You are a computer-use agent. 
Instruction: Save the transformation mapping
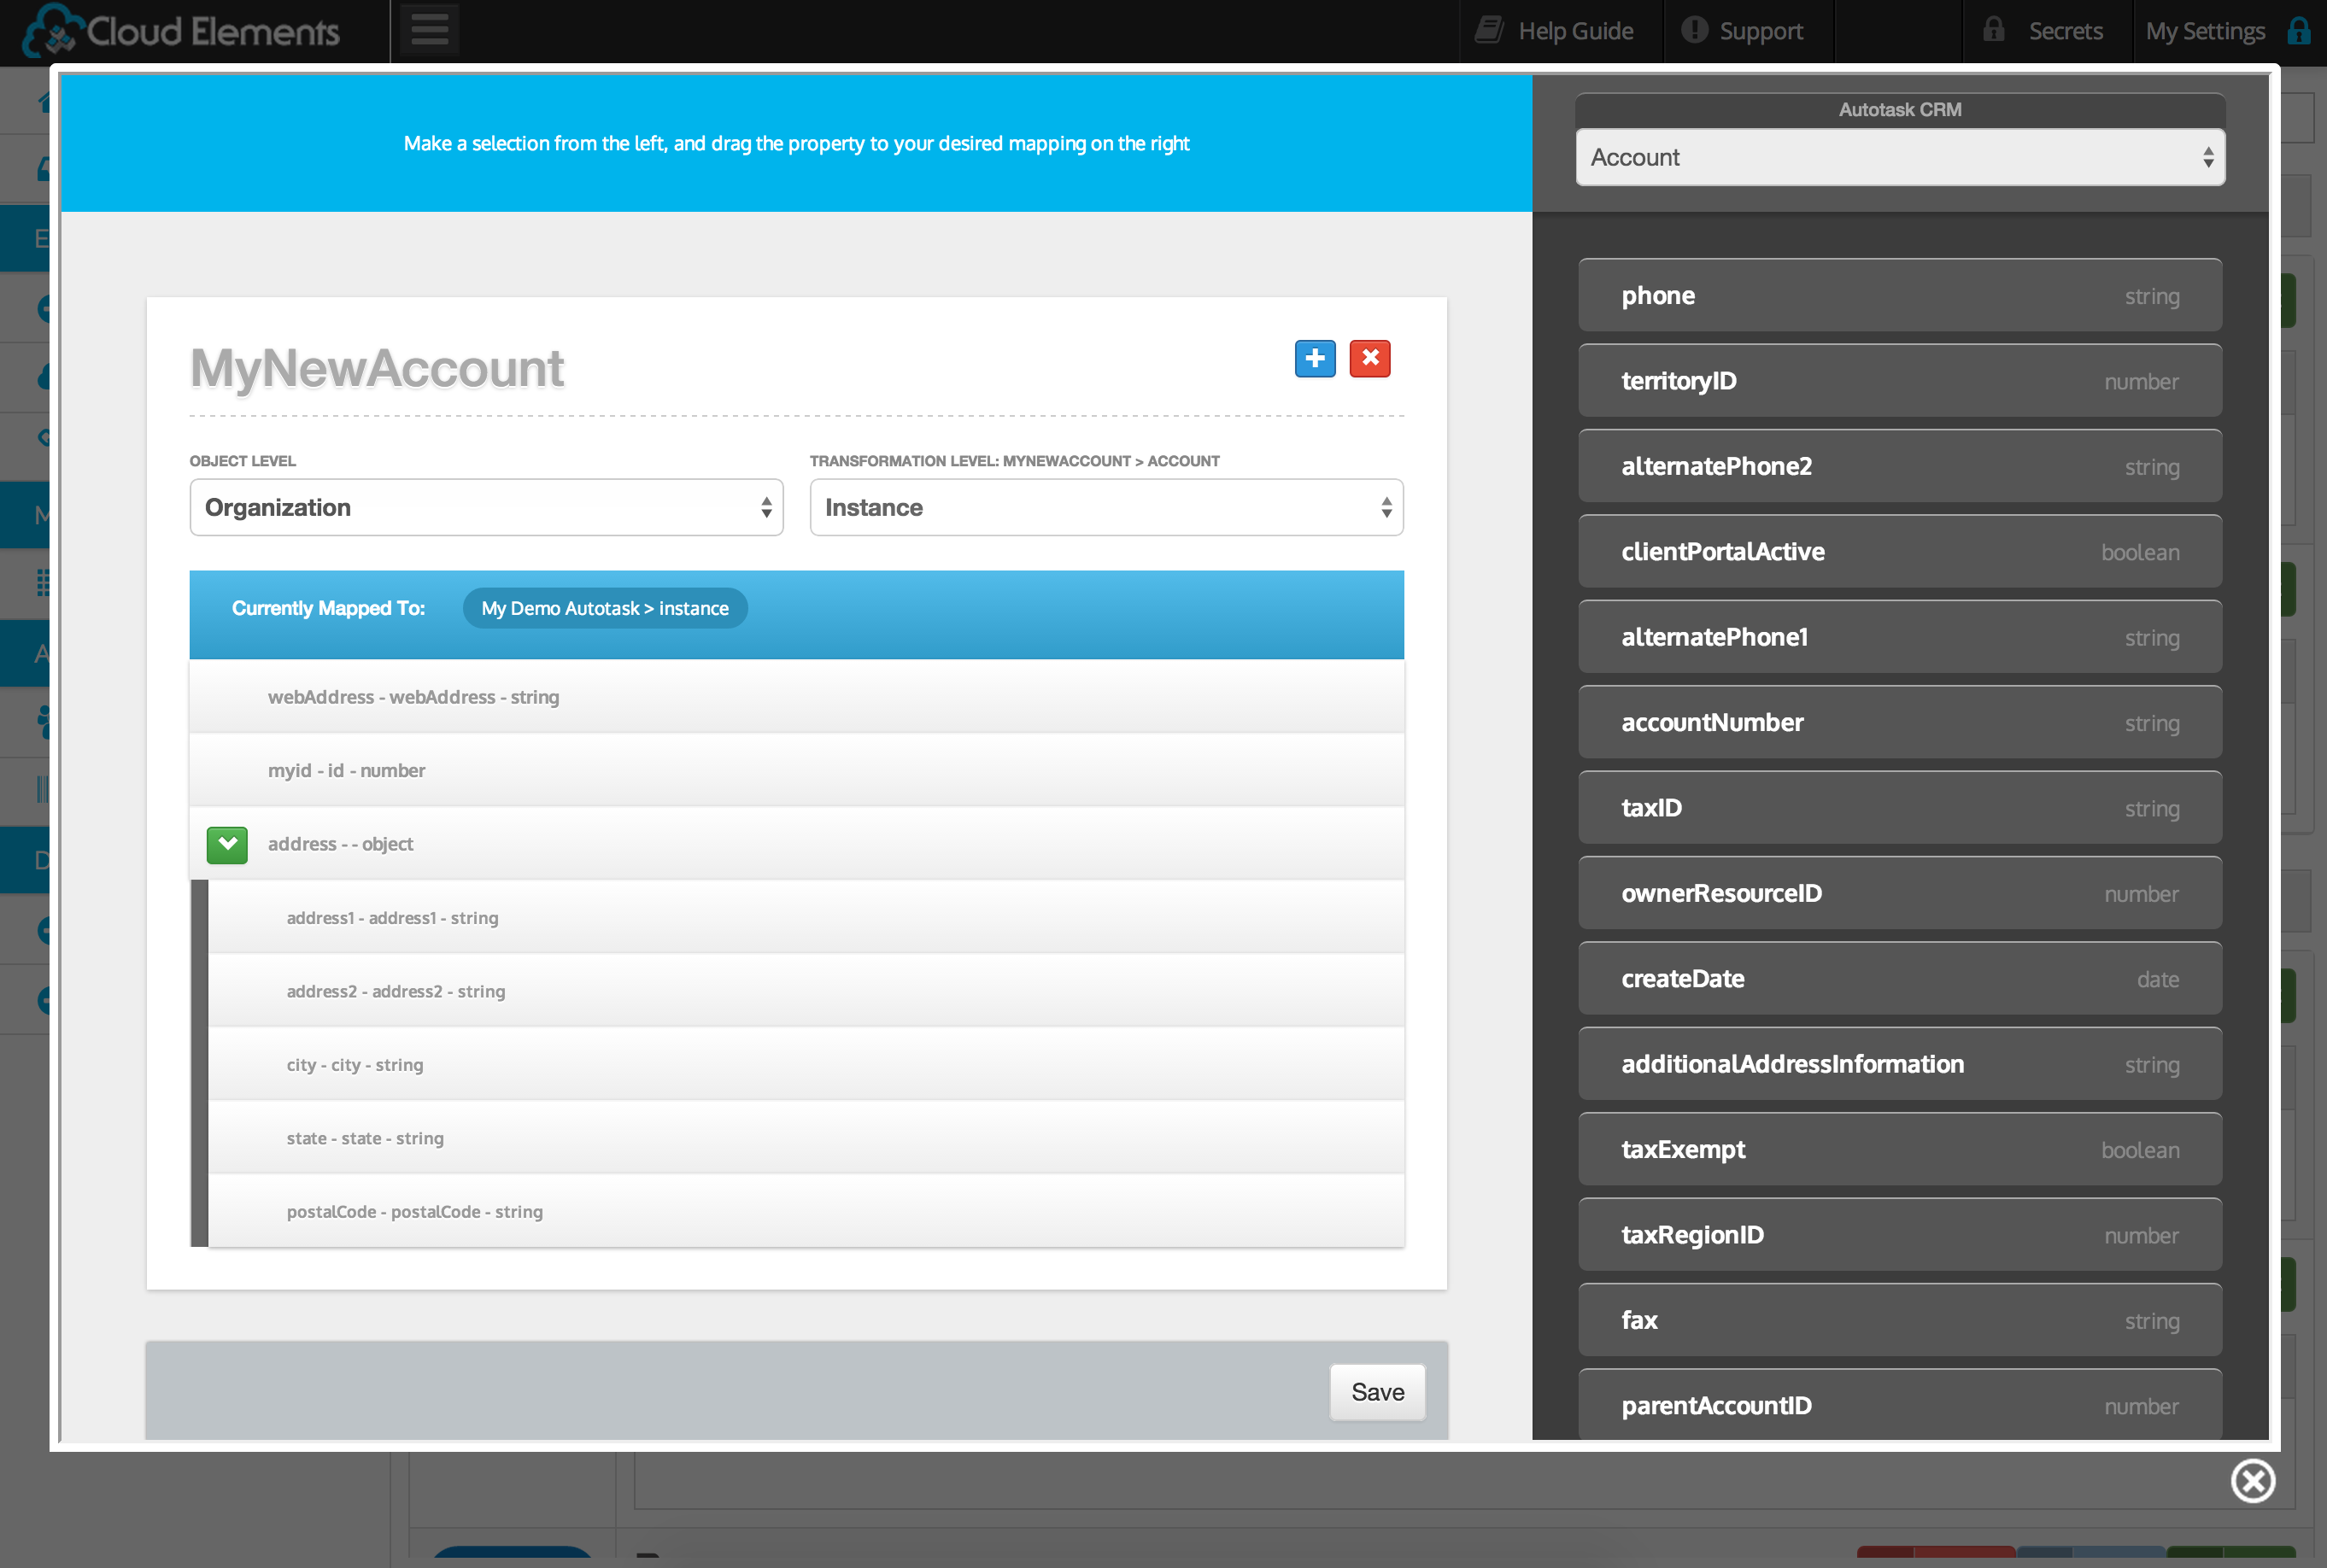(x=1377, y=1392)
